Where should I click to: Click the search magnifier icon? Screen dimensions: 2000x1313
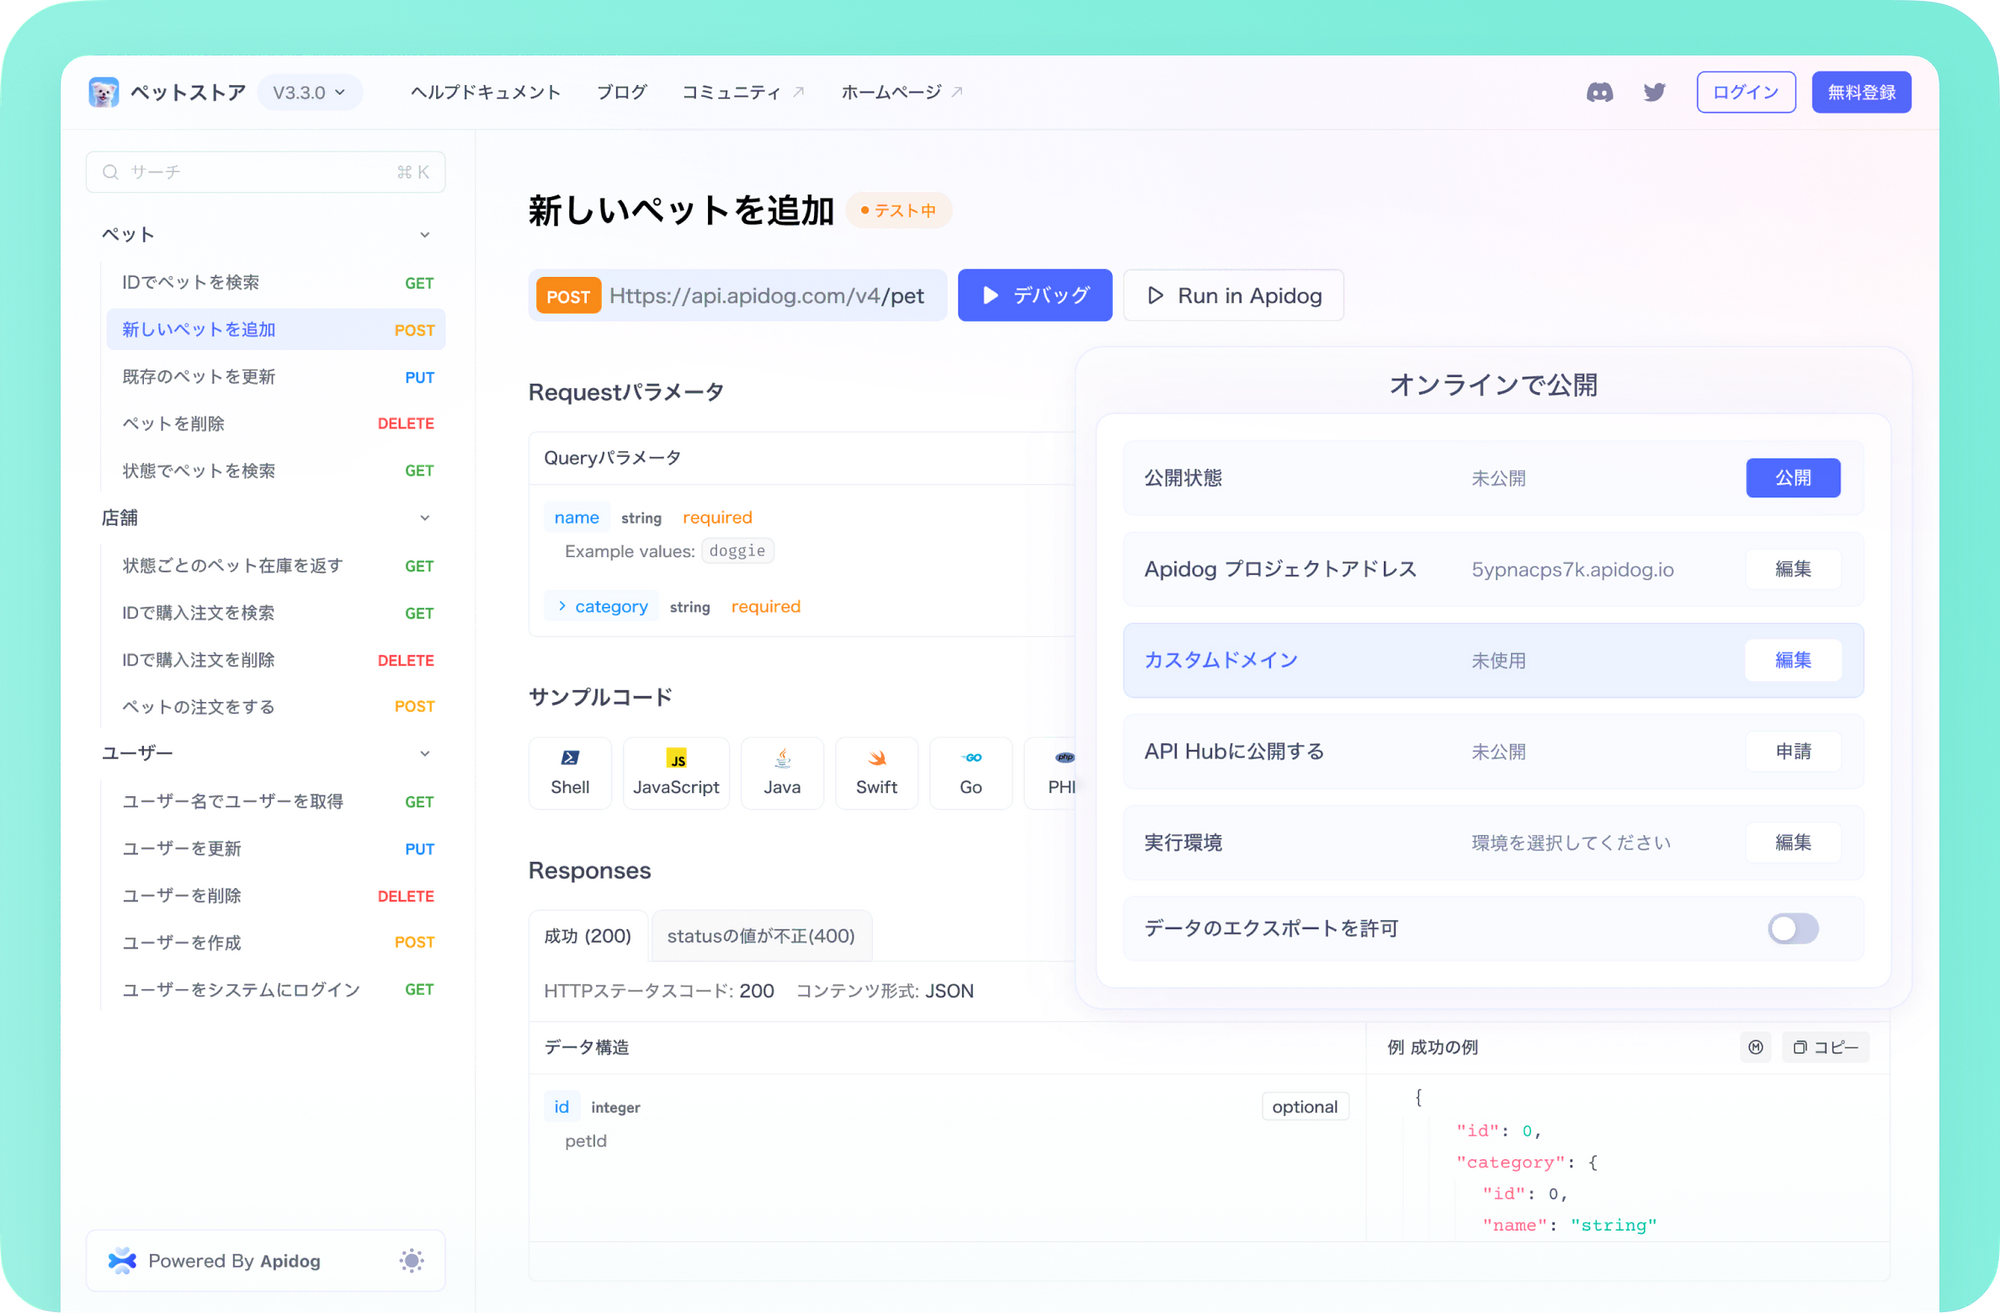(111, 172)
